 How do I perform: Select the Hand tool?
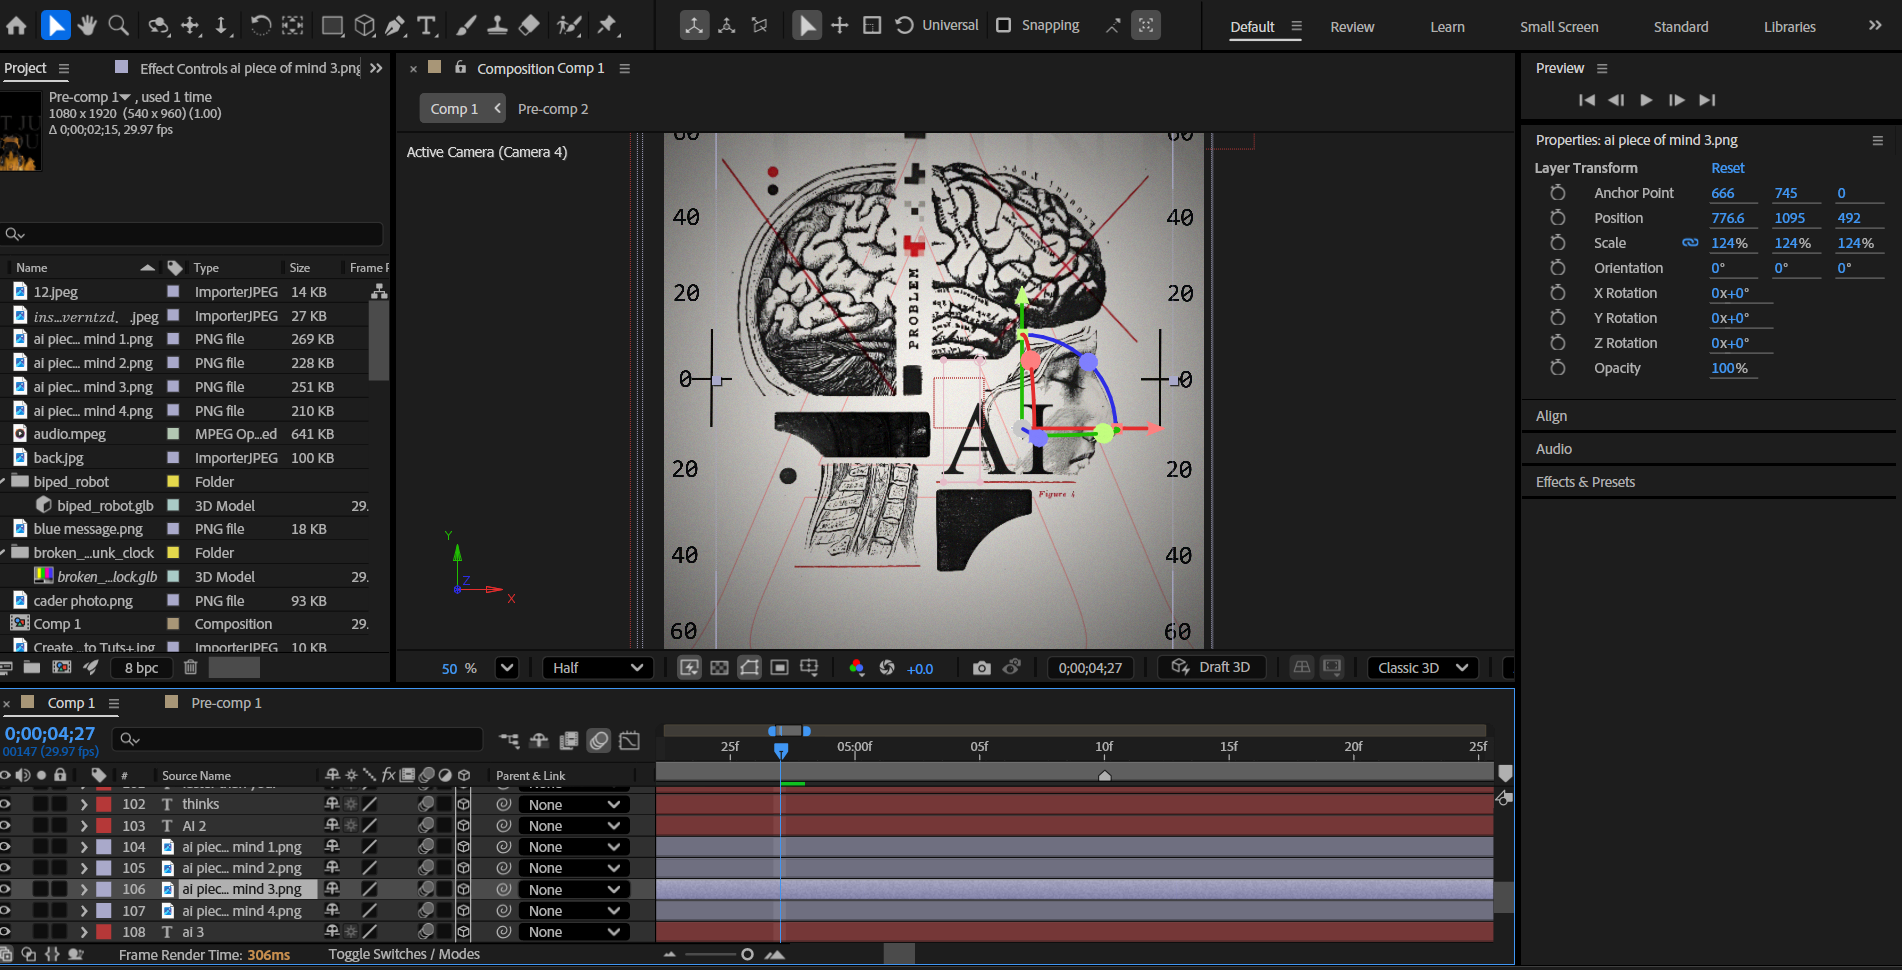pyautogui.click(x=87, y=25)
